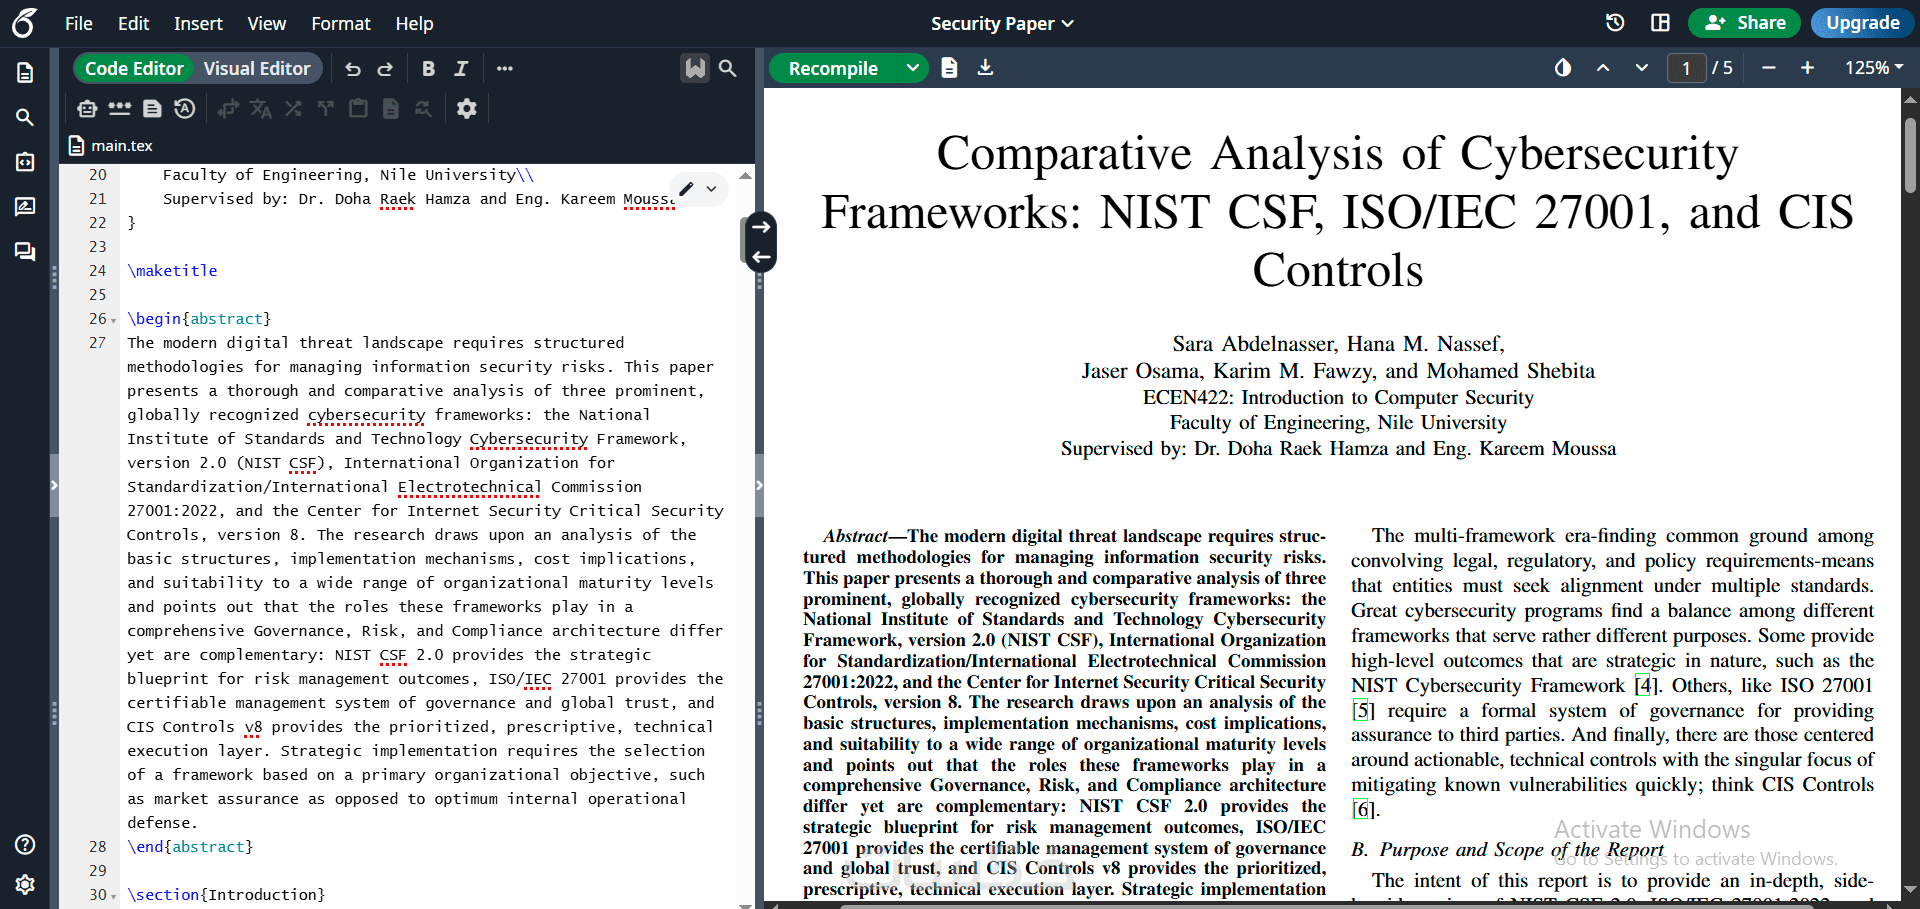The height and width of the screenshot is (909, 1920).
Task: Zoom out the PDF preview
Action: [1769, 68]
